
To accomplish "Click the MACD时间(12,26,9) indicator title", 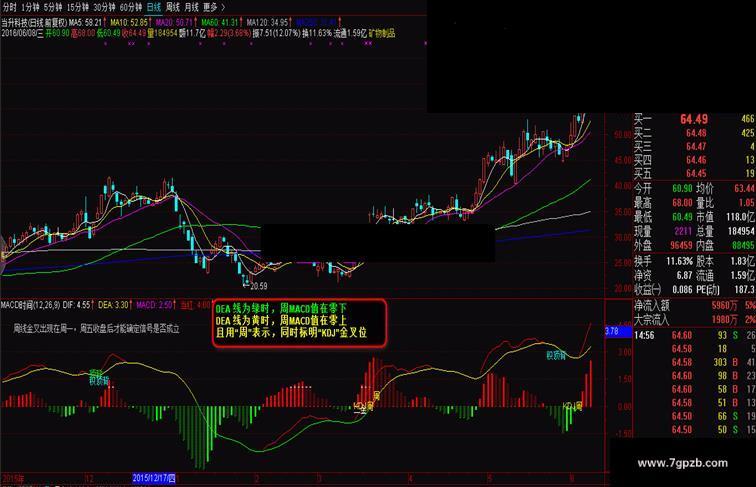I will [30, 305].
